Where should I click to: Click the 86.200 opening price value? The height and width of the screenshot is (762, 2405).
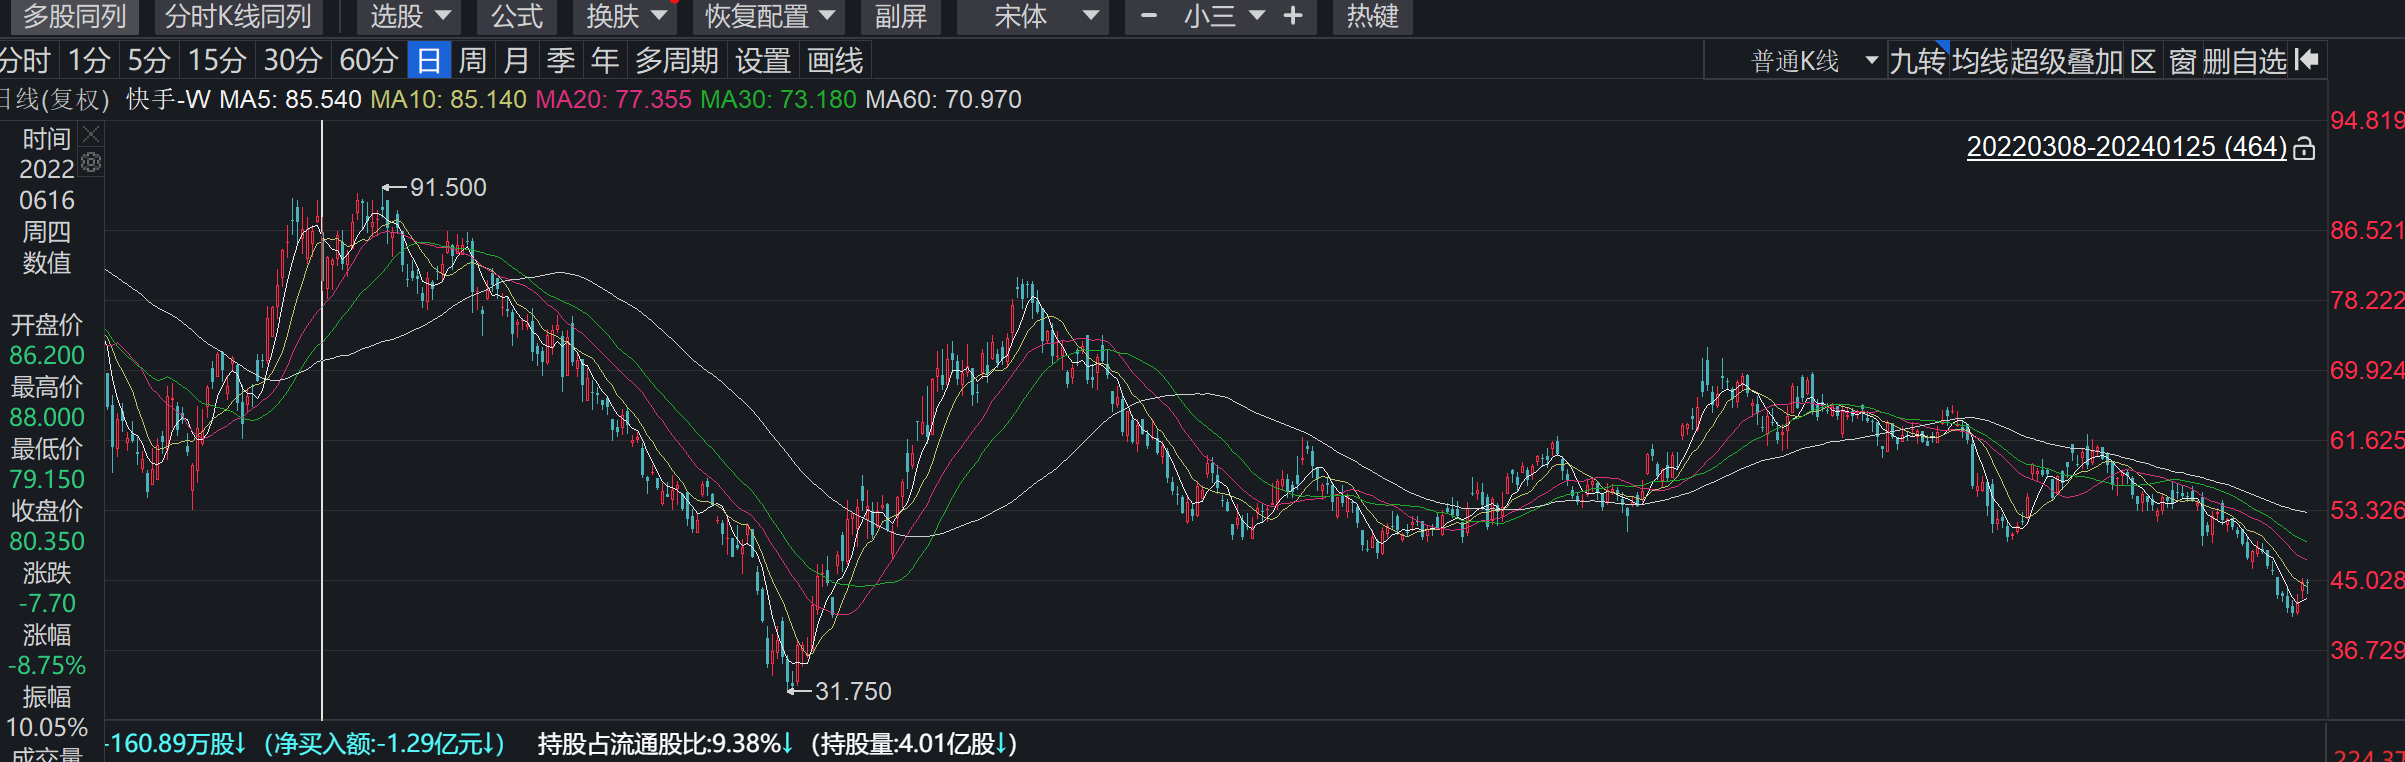tap(47, 355)
